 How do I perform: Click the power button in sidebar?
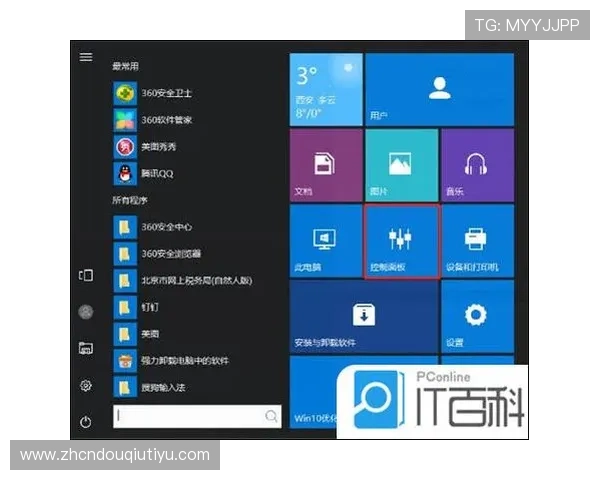click(x=86, y=422)
